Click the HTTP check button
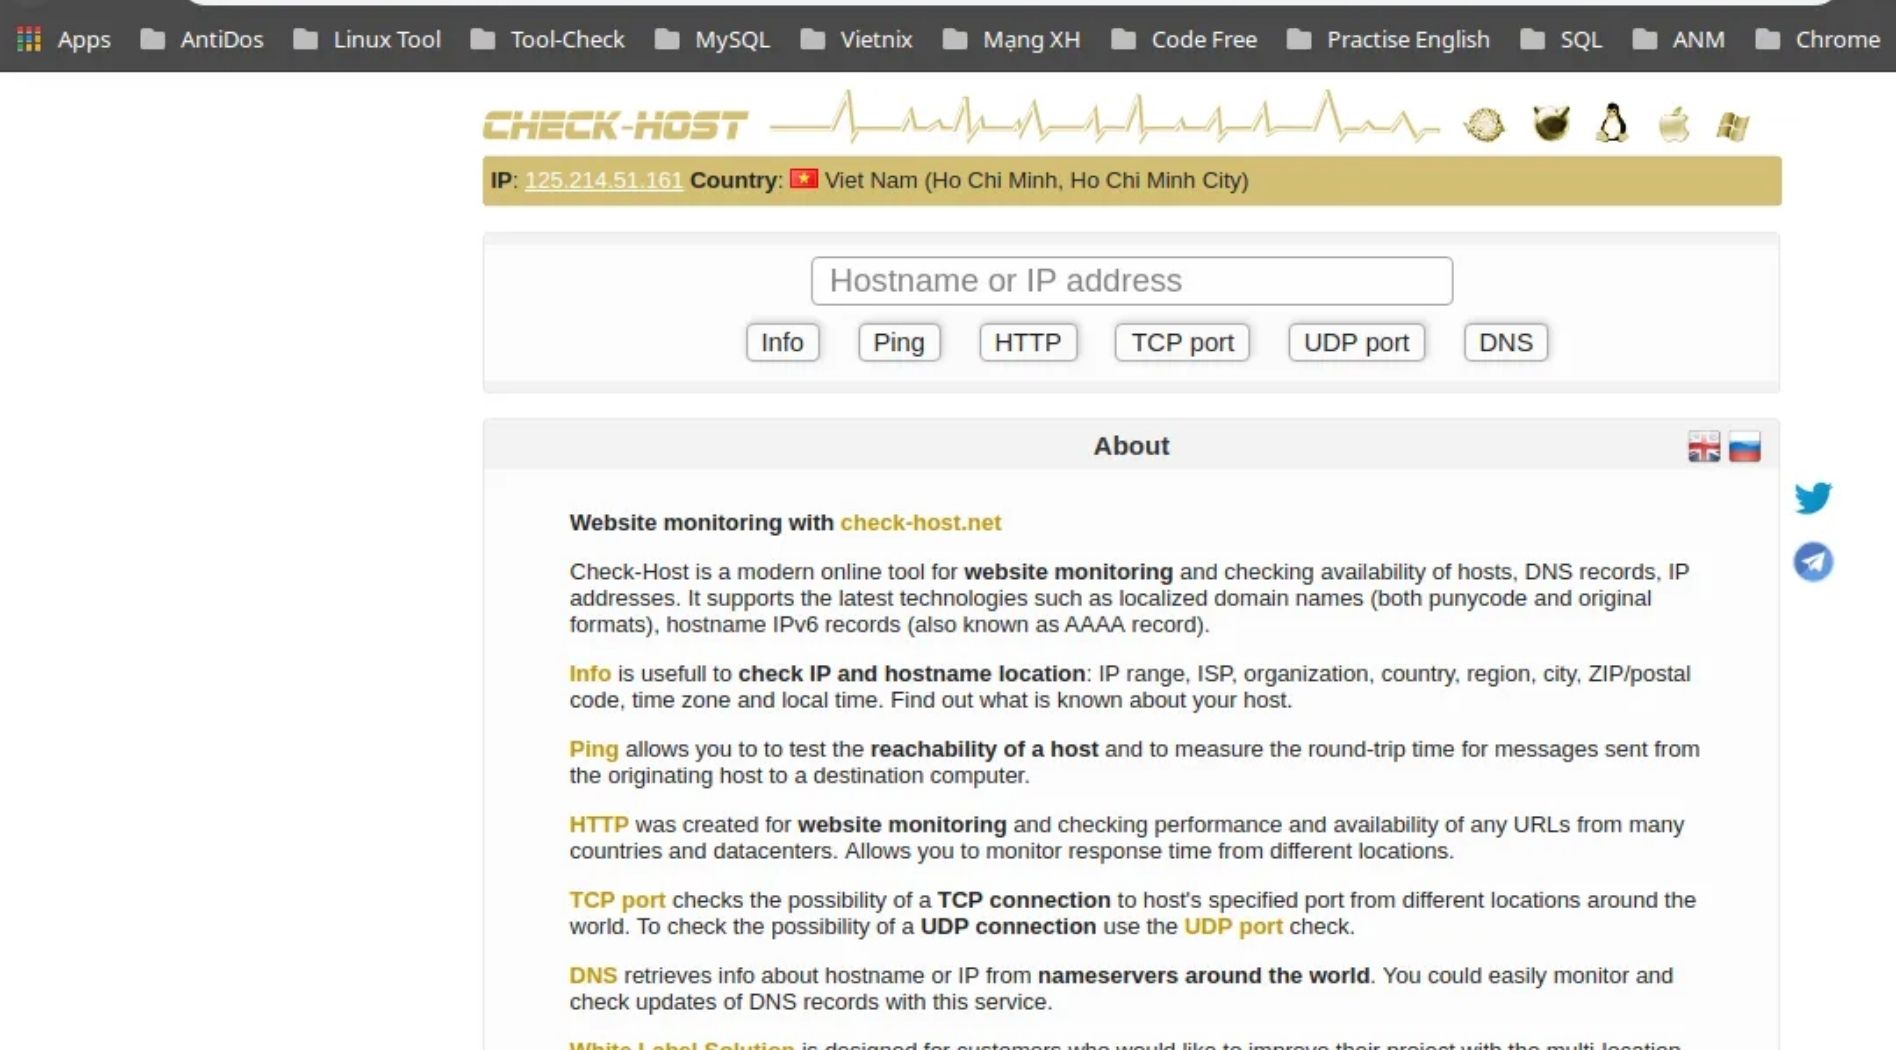 (x=1028, y=342)
